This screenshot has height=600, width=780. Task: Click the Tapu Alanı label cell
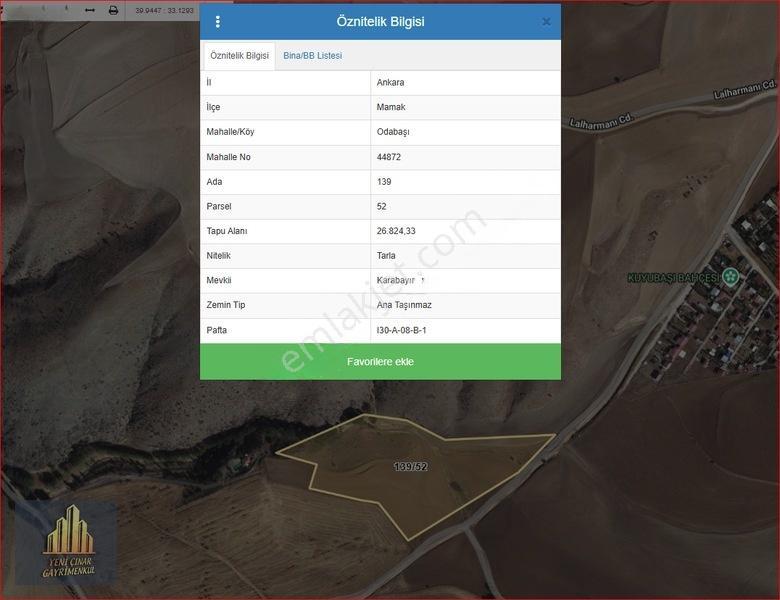286,231
